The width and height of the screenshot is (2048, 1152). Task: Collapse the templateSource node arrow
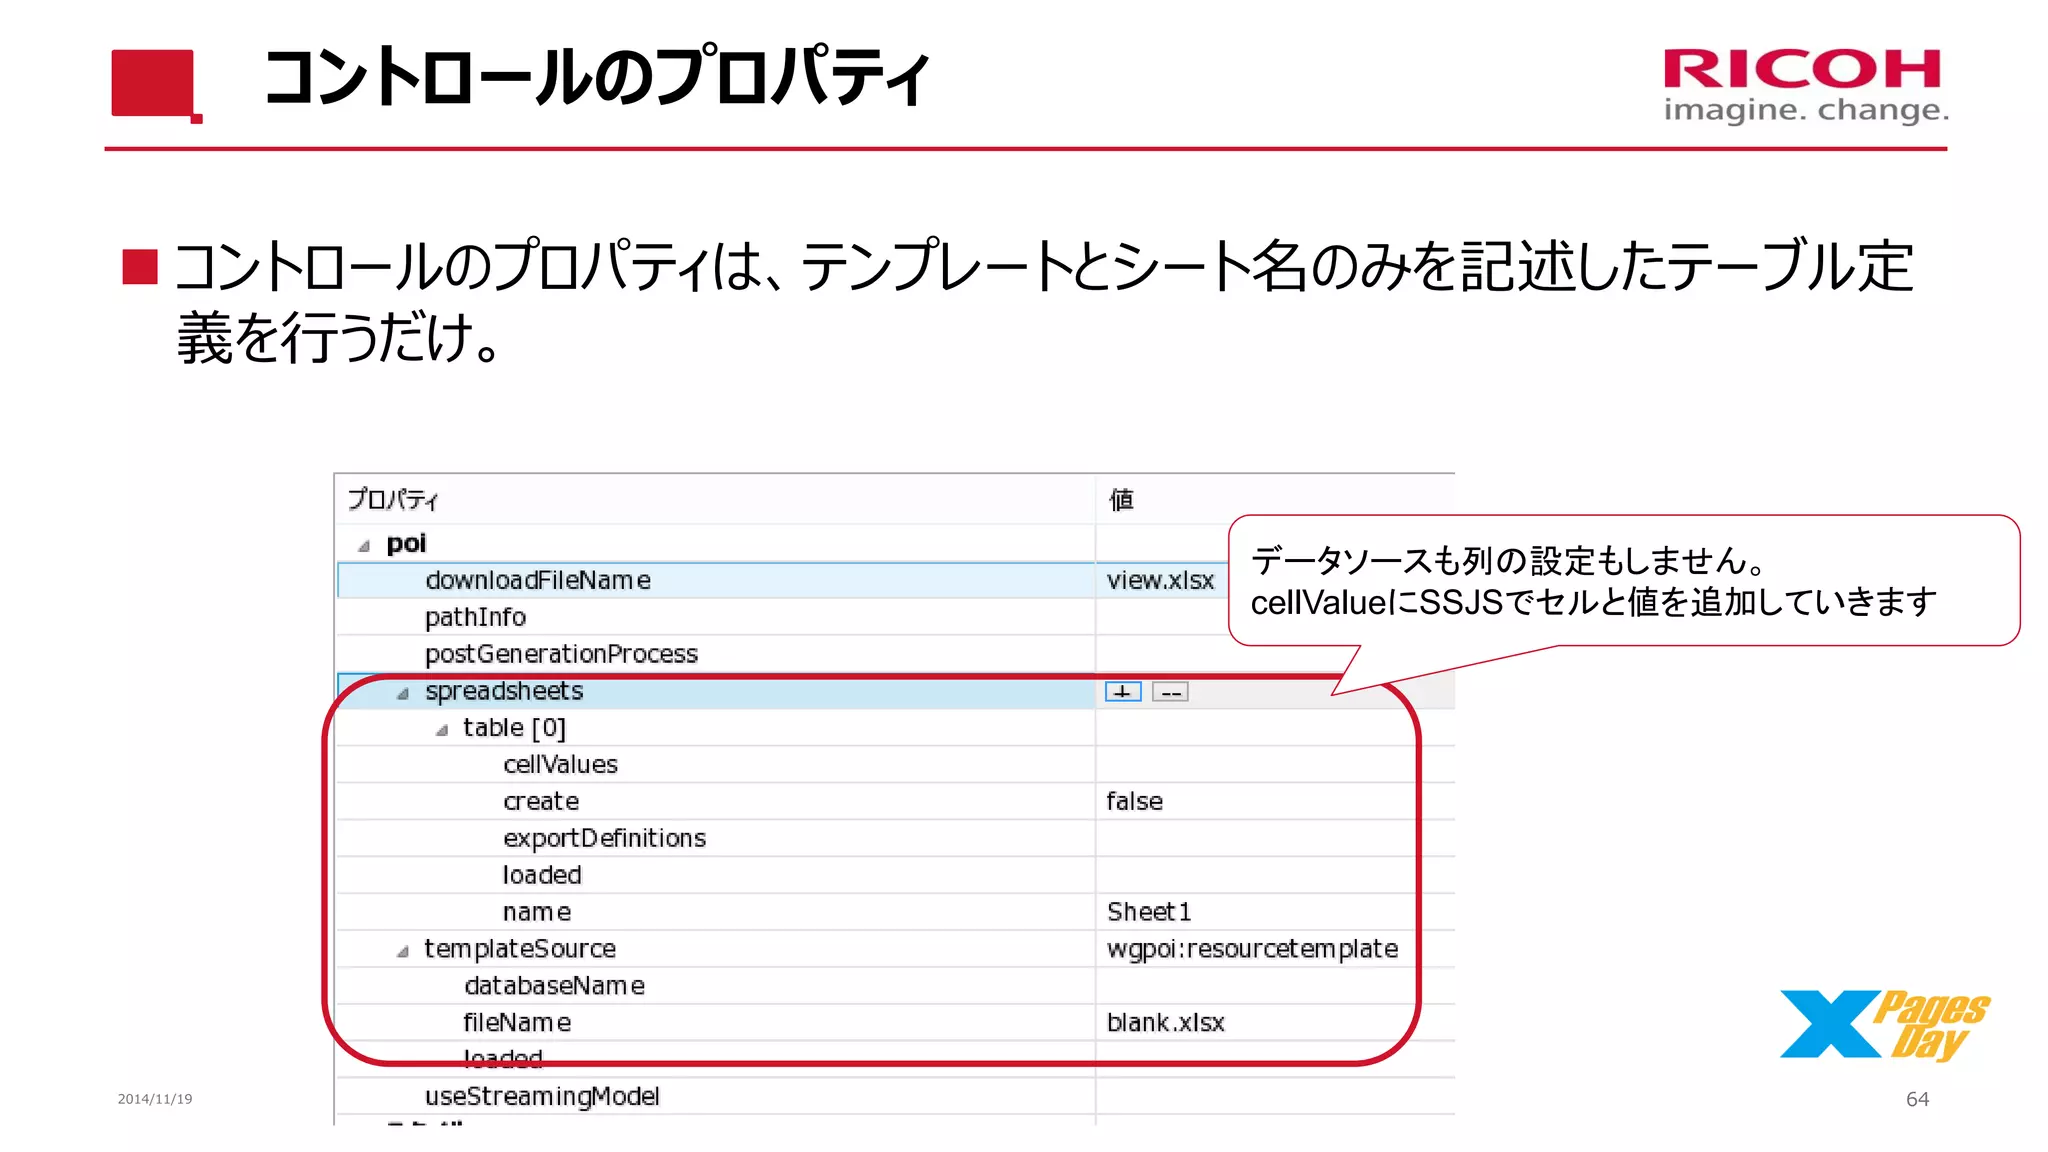pyautogui.click(x=402, y=951)
